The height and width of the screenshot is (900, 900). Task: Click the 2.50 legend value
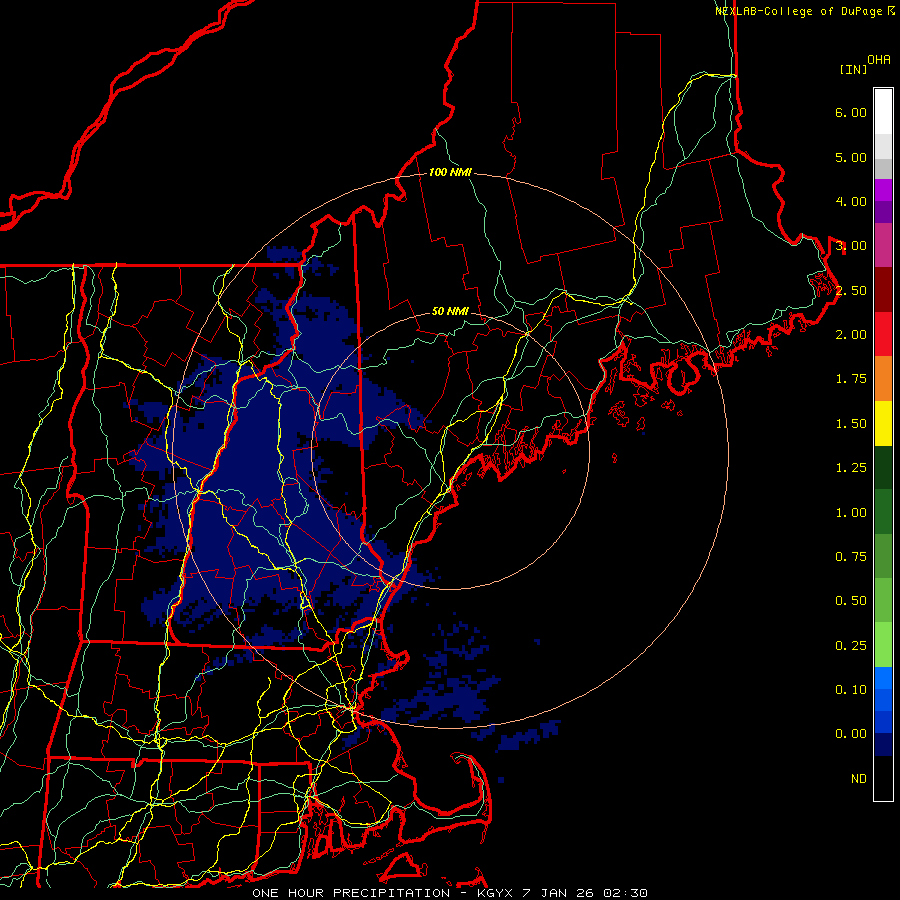(x=851, y=290)
